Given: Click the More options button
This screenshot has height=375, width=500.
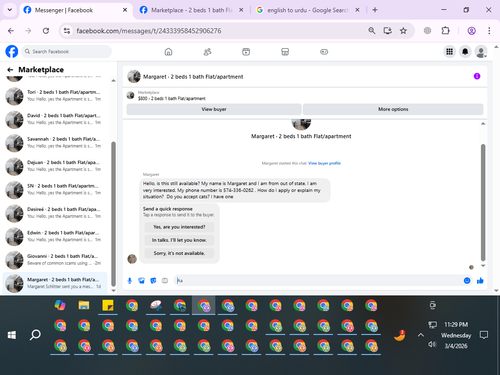Looking at the screenshot, I should tap(393, 109).
